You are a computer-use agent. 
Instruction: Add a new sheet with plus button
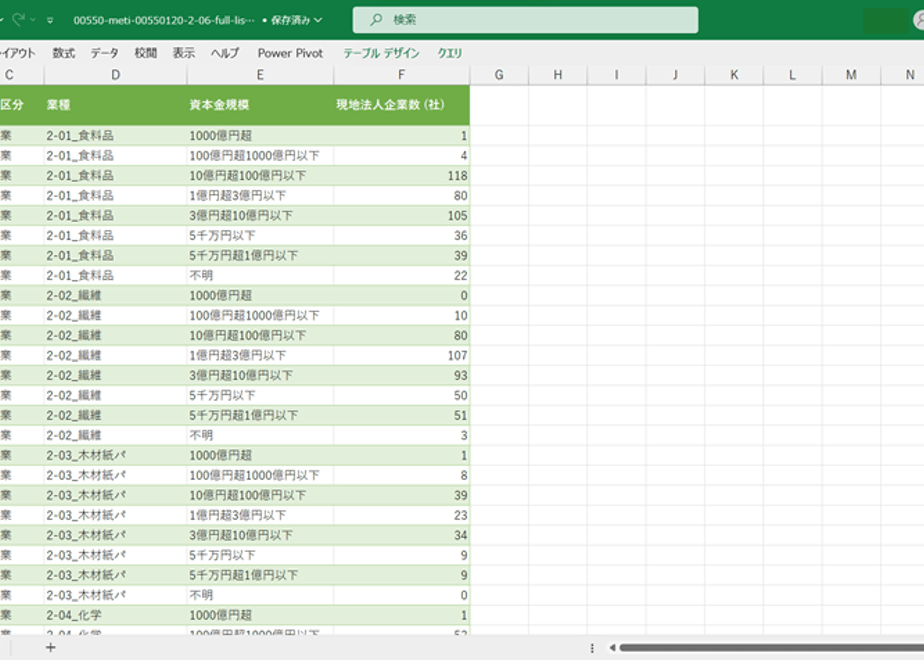tap(51, 648)
